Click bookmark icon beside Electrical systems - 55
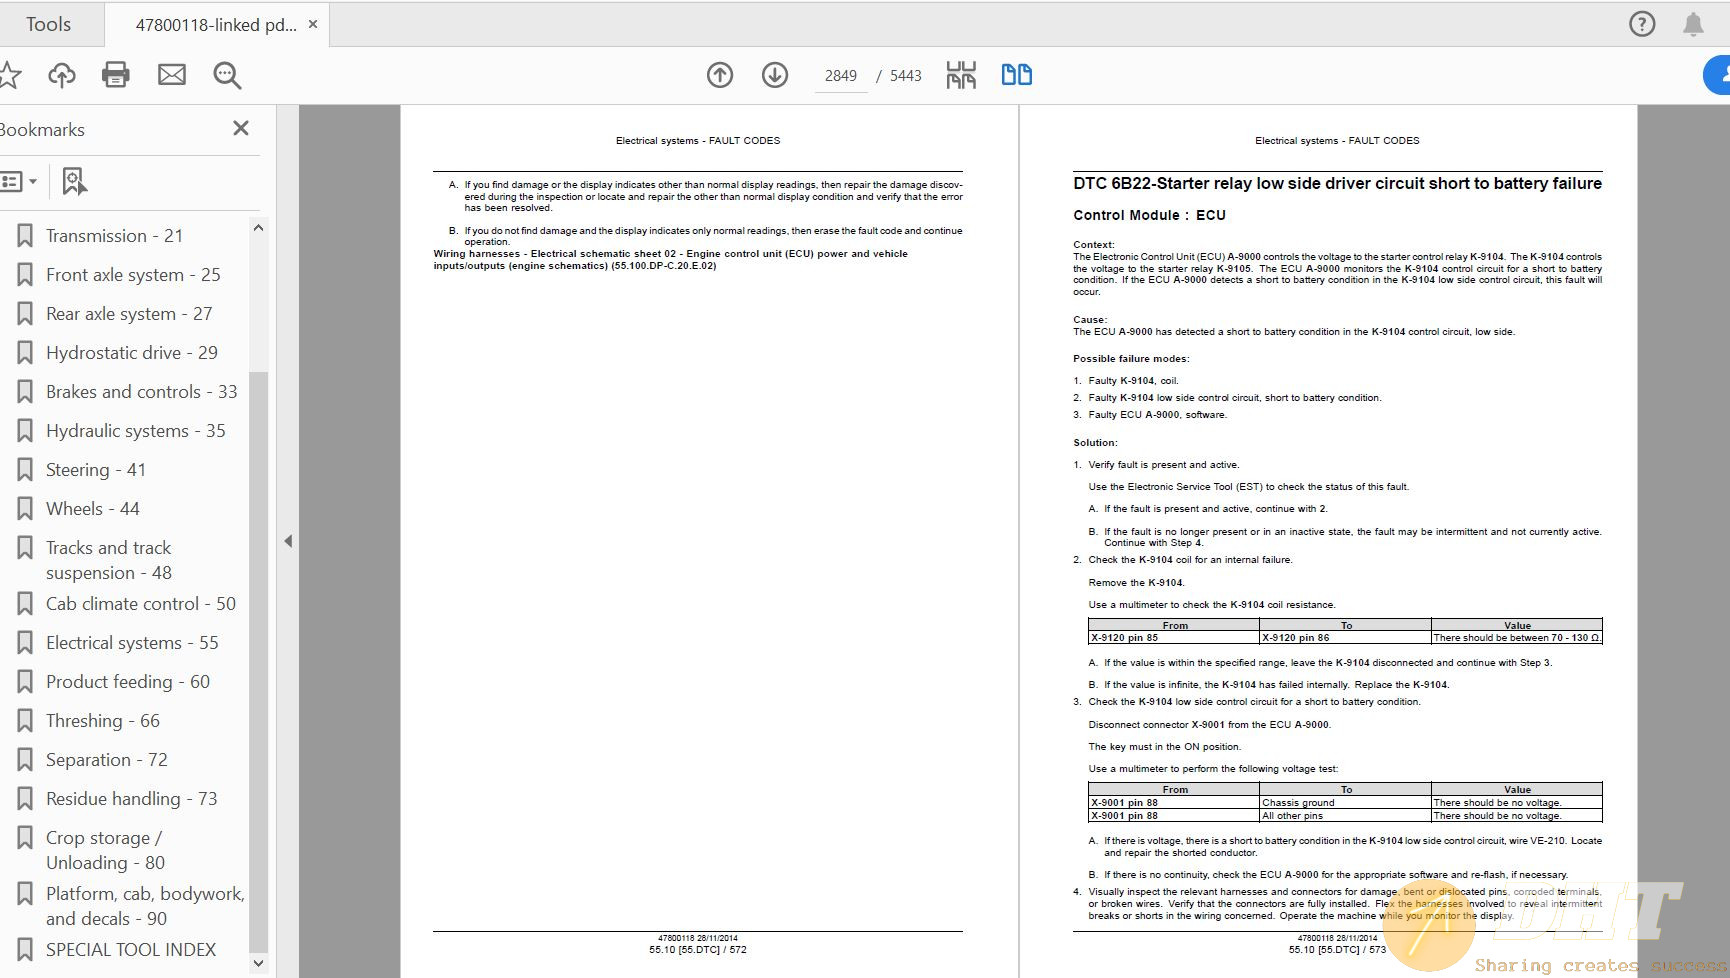Screen dimensions: 1730x978 (x=25, y=643)
